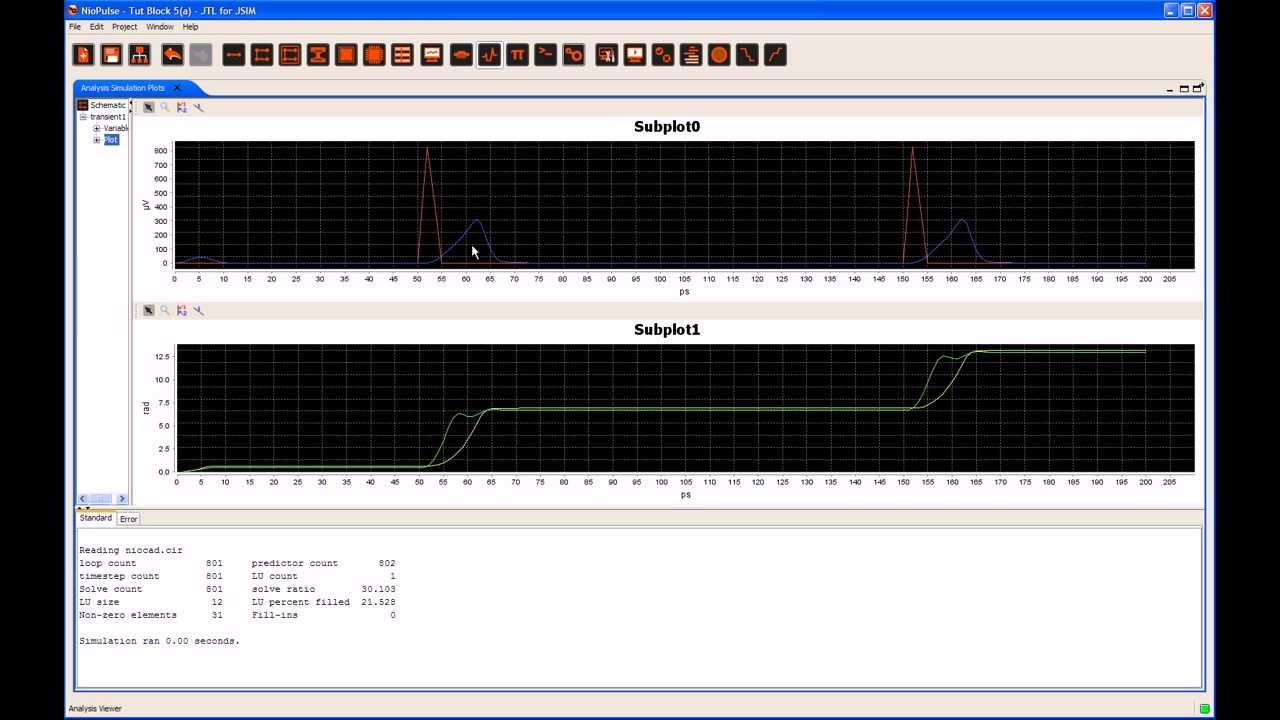Switch to the Error output tab
This screenshot has width=1280, height=720.
129,519
